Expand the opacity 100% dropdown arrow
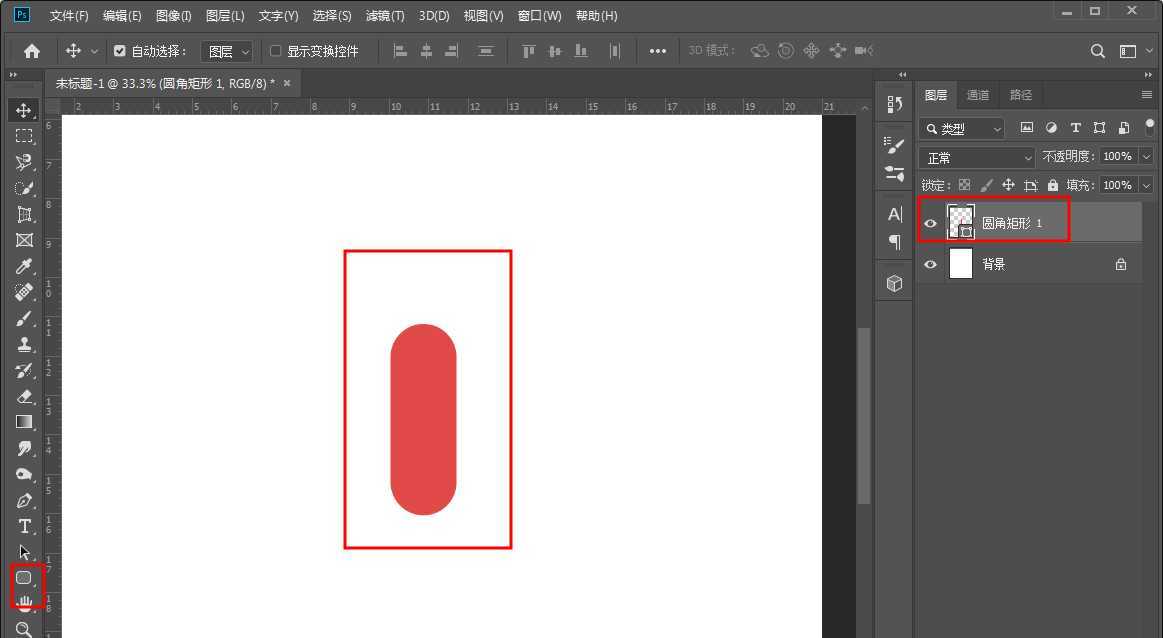The image size is (1163, 638). [1146, 157]
